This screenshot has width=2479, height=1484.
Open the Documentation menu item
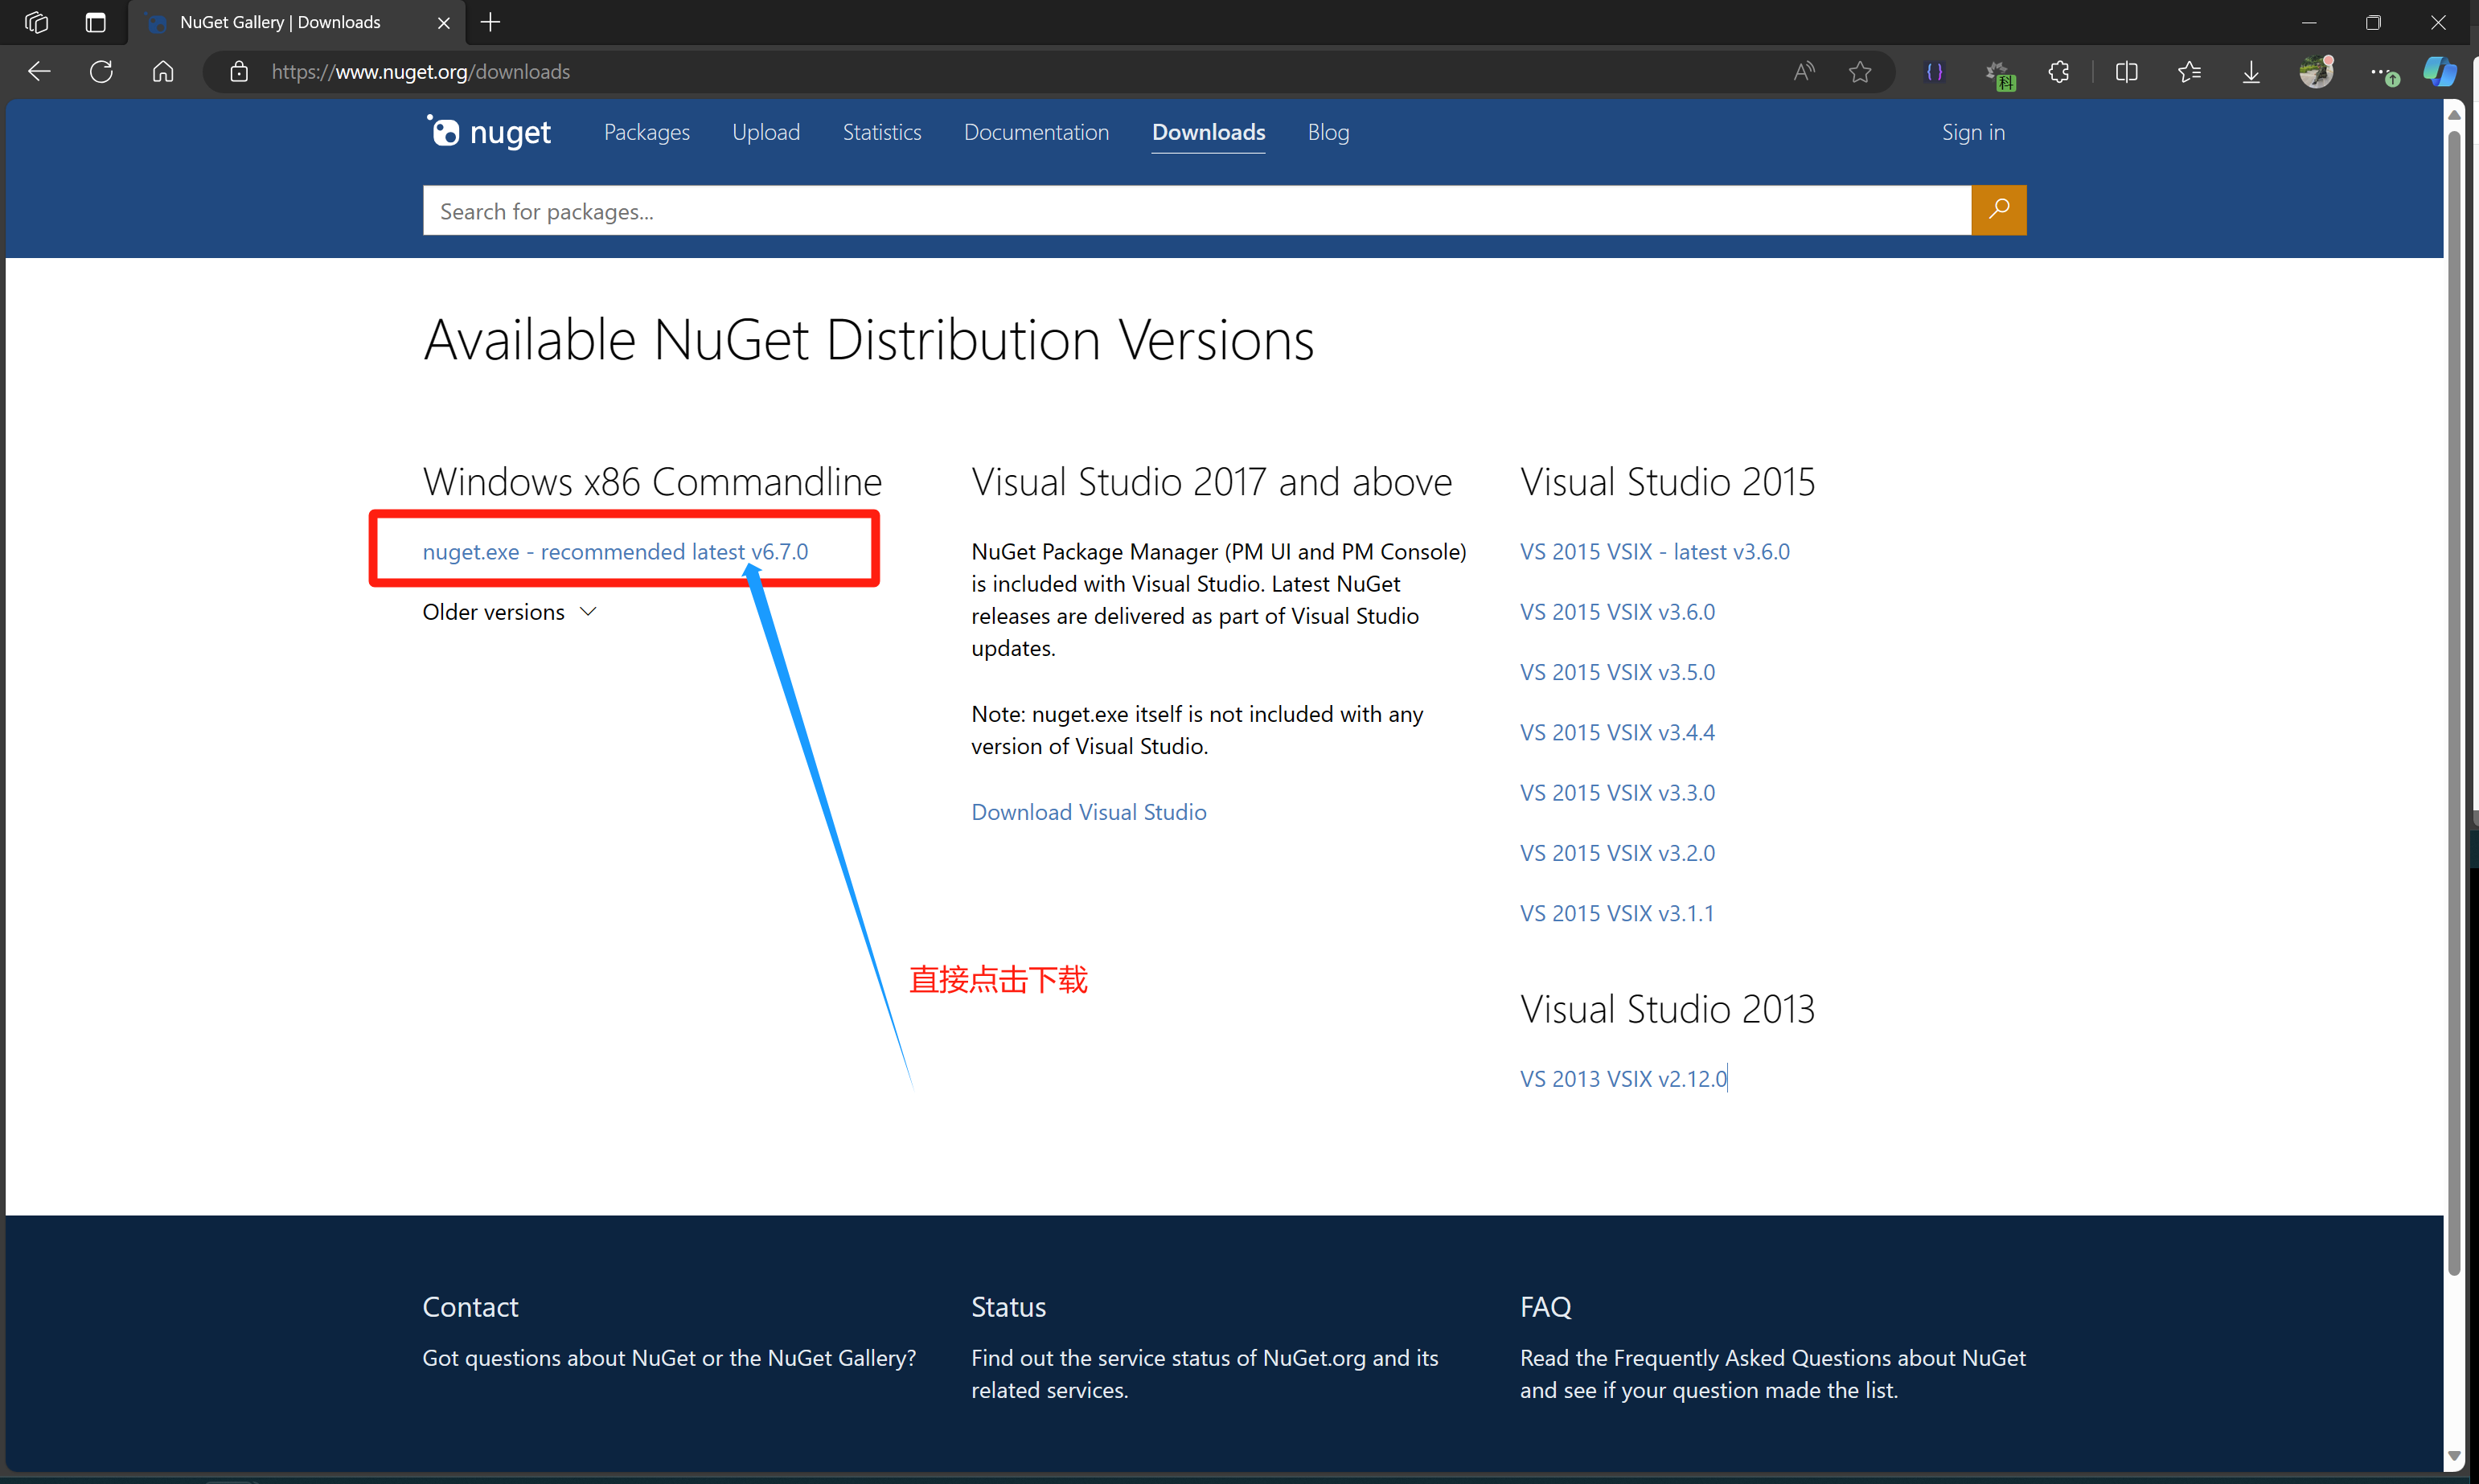[x=1036, y=132]
